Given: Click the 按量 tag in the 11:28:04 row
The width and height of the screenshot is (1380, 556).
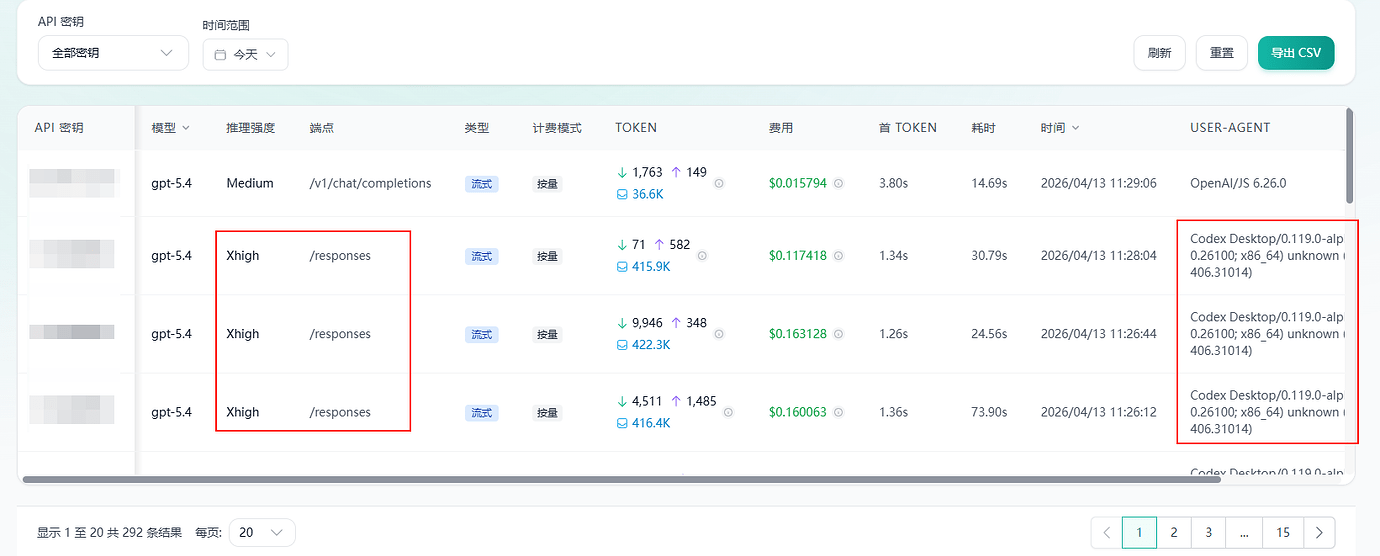Looking at the screenshot, I should point(548,256).
